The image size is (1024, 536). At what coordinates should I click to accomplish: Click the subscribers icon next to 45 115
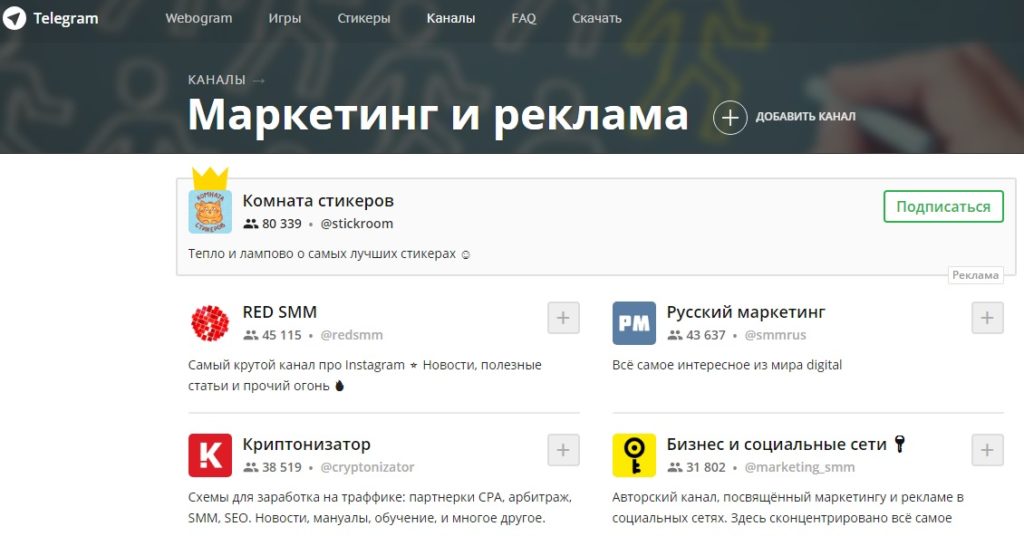tap(251, 335)
